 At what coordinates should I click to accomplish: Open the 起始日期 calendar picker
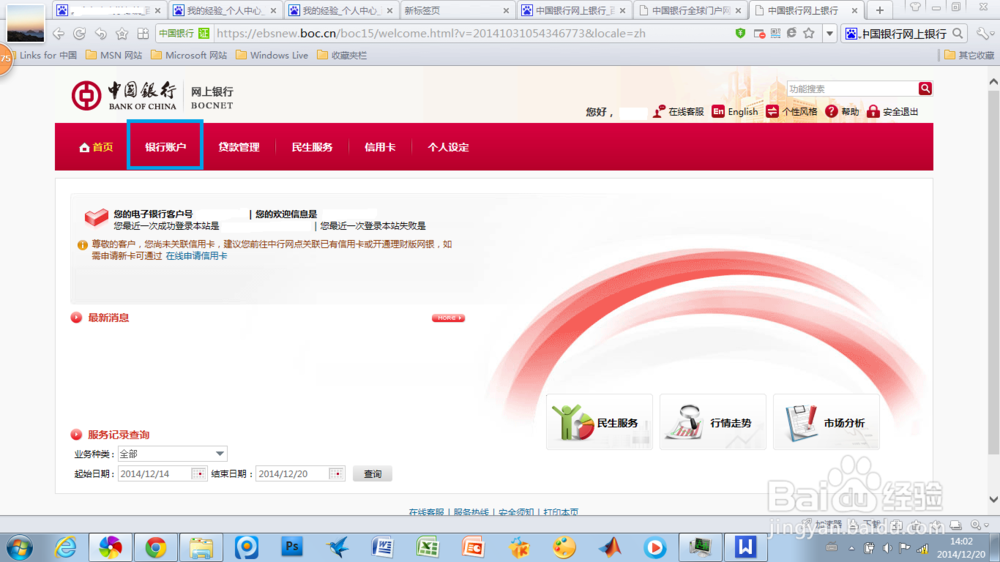coord(198,474)
